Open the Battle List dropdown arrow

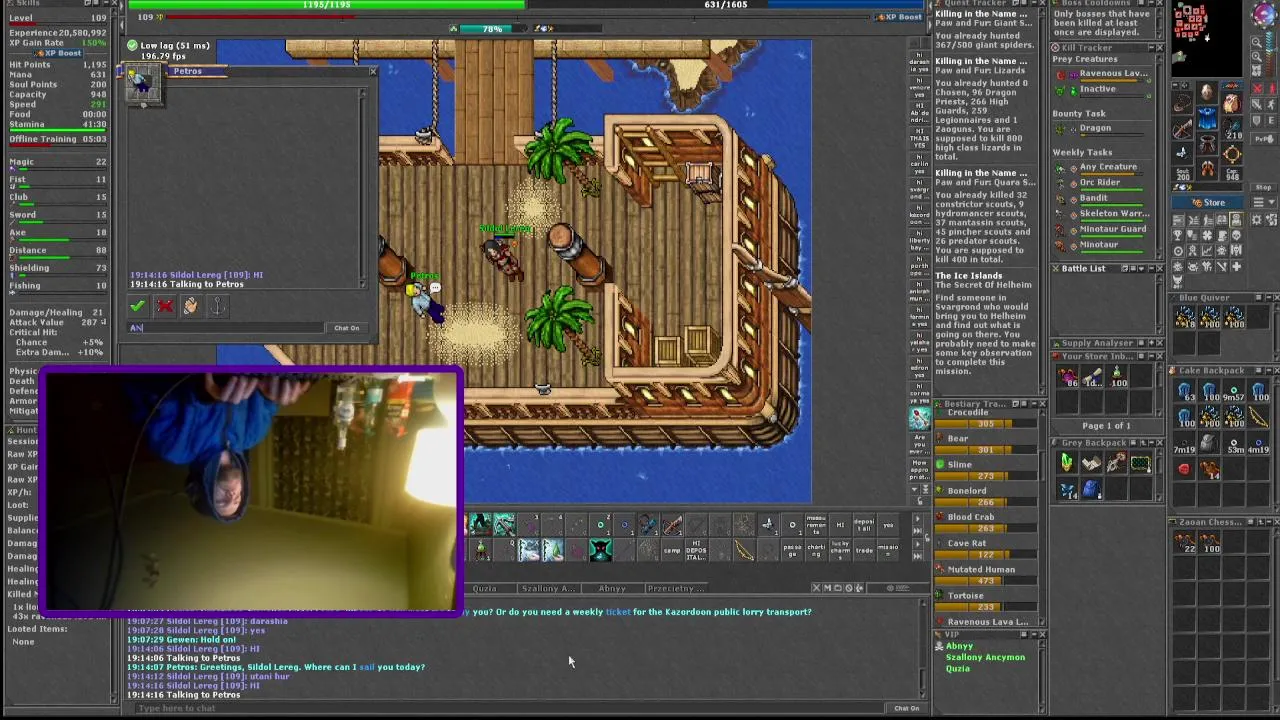click(1141, 268)
